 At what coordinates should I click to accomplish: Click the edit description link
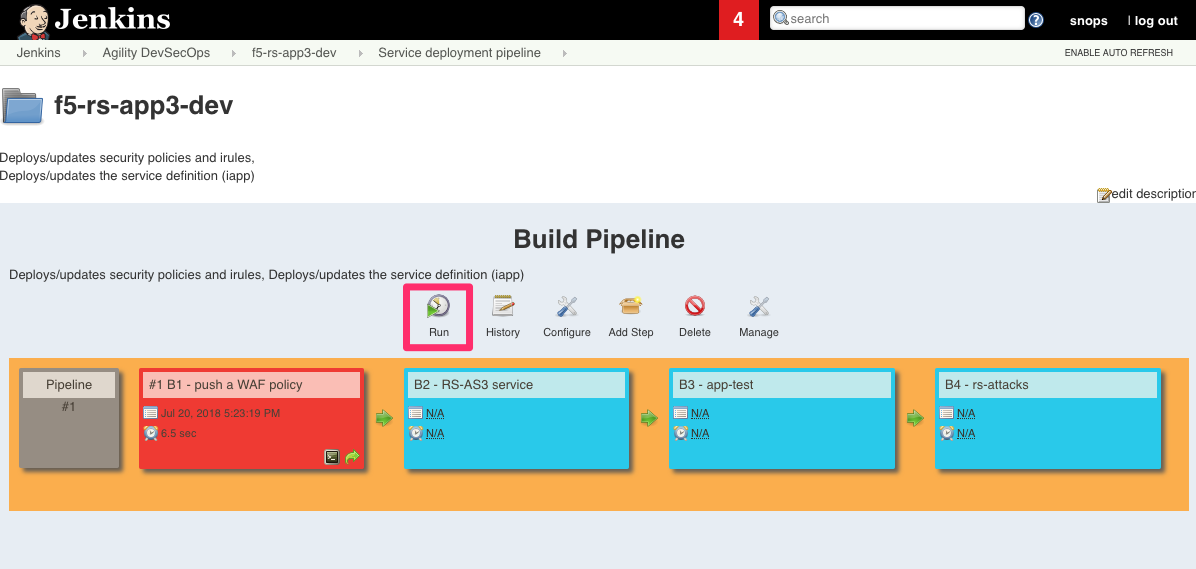(1153, 194)
